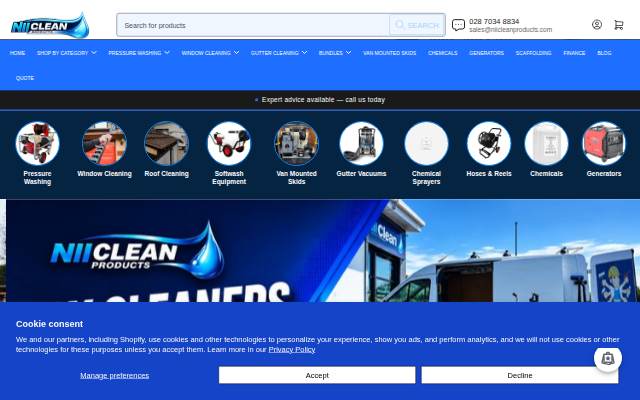Click the phone number 028 7034 8834
The width and height of the screenshot is (640, 400).
494,21
